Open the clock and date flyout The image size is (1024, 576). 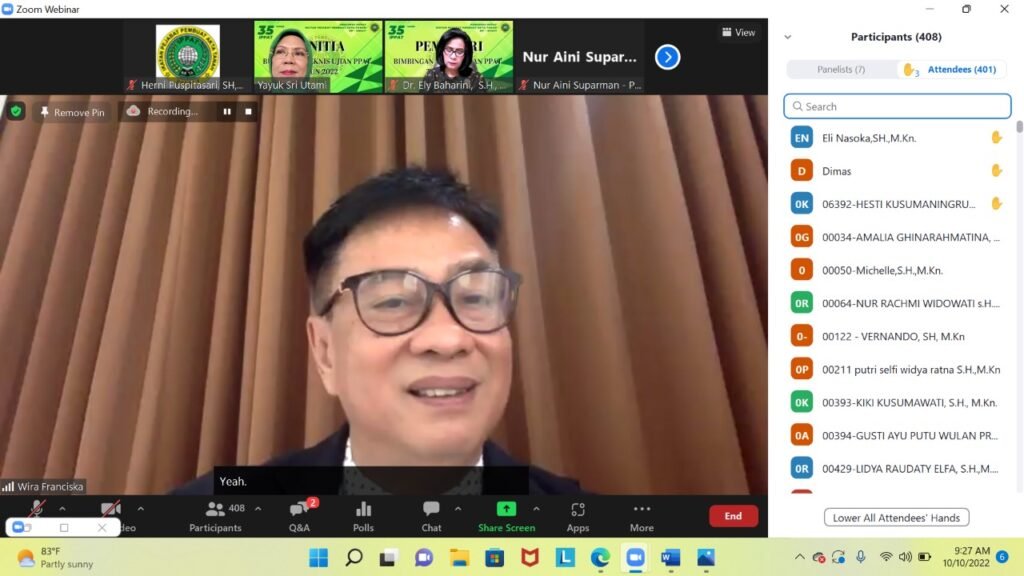pos(967,557)
